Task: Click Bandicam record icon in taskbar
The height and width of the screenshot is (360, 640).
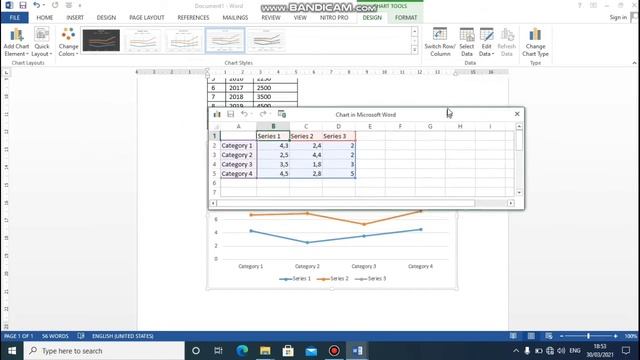Action: tap(334, 351)
